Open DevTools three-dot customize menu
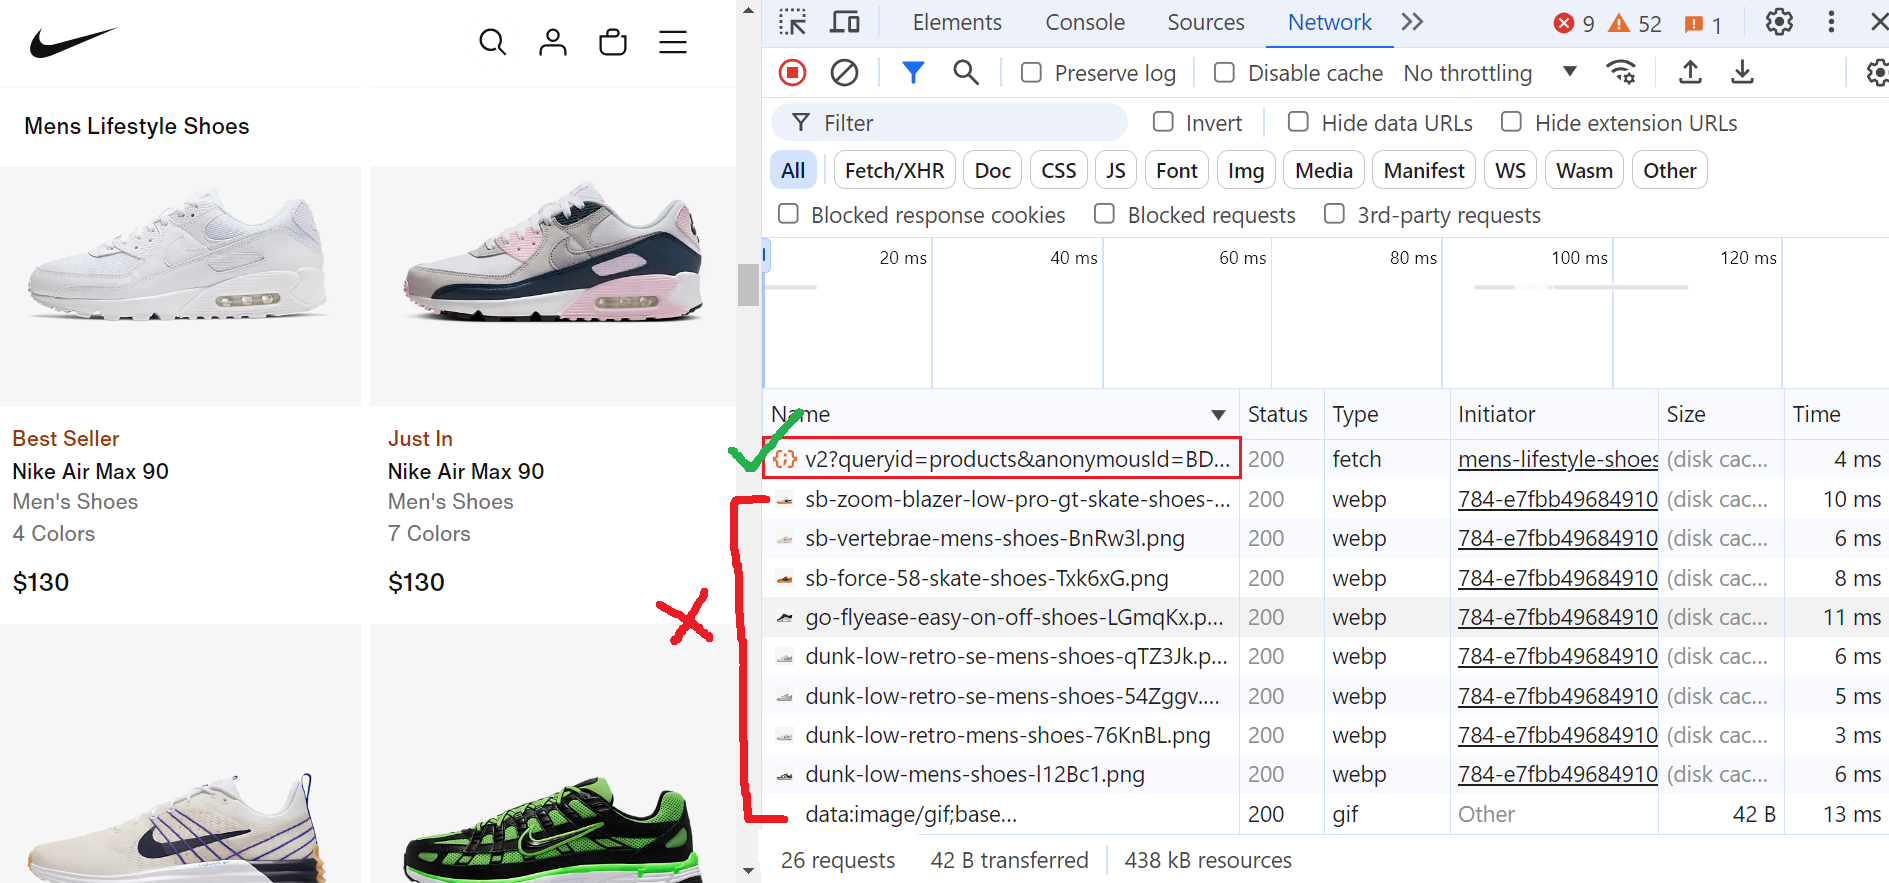1889x883 pixels. pos(1831,22)
